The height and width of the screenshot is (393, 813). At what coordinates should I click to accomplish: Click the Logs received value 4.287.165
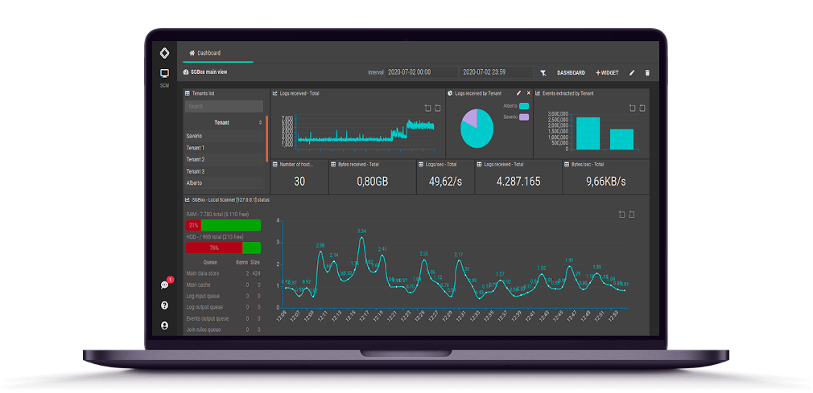518,181
